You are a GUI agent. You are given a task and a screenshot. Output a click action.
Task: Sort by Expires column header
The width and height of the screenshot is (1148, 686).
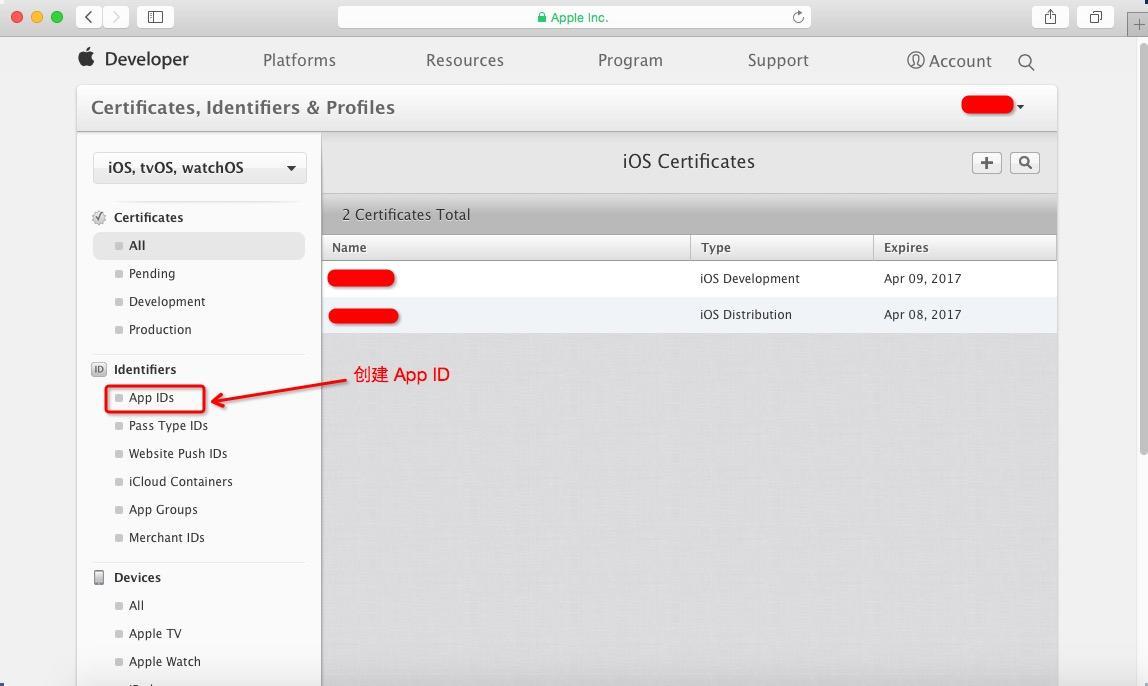point(965,247)
